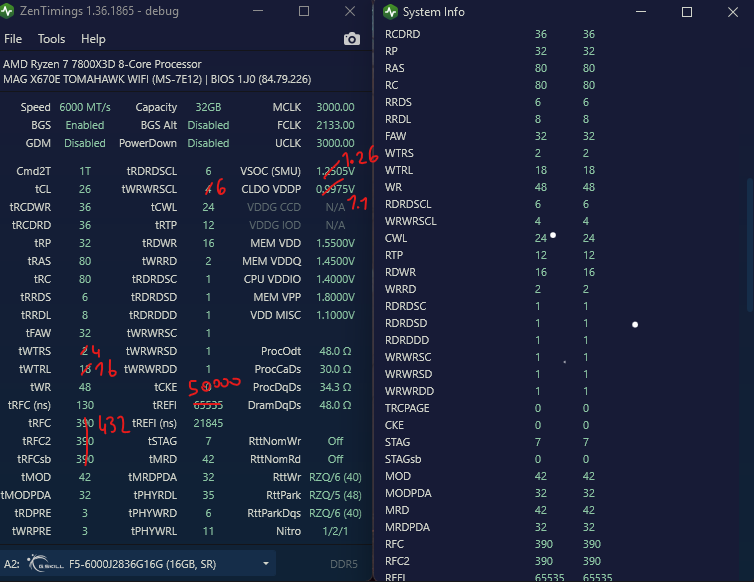Click the MCLK 3000.00 value

tap(335, 107)
